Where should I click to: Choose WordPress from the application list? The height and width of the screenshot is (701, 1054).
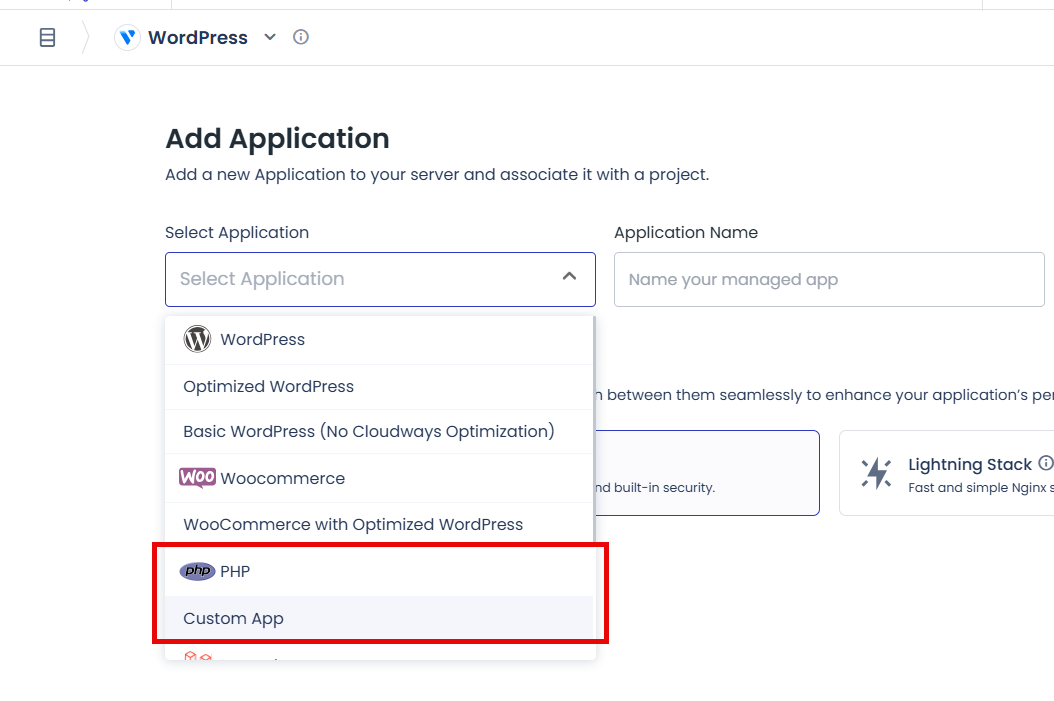[379, 339]
